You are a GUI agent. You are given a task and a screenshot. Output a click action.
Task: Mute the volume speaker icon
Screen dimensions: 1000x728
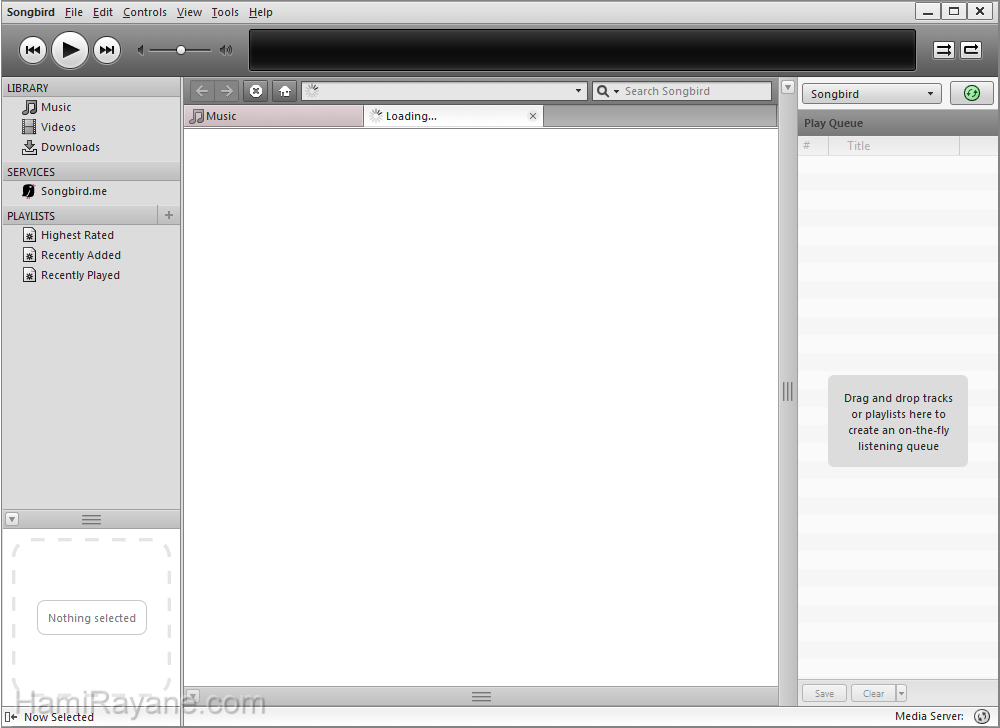click(x=142, y=50)
